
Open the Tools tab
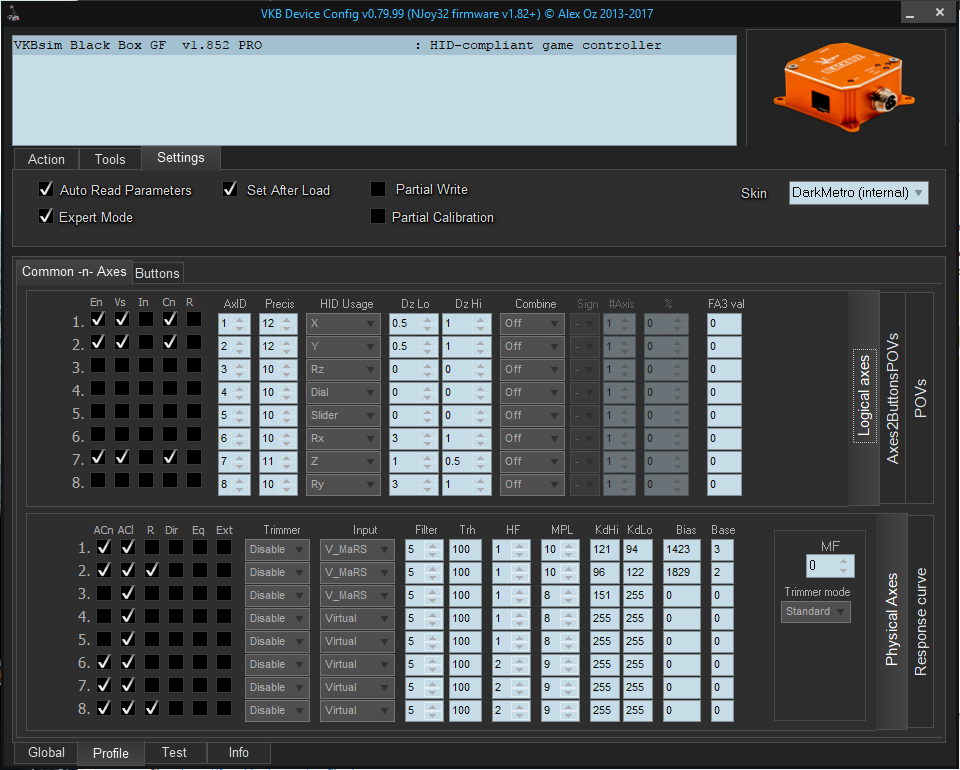coord(110,159)
